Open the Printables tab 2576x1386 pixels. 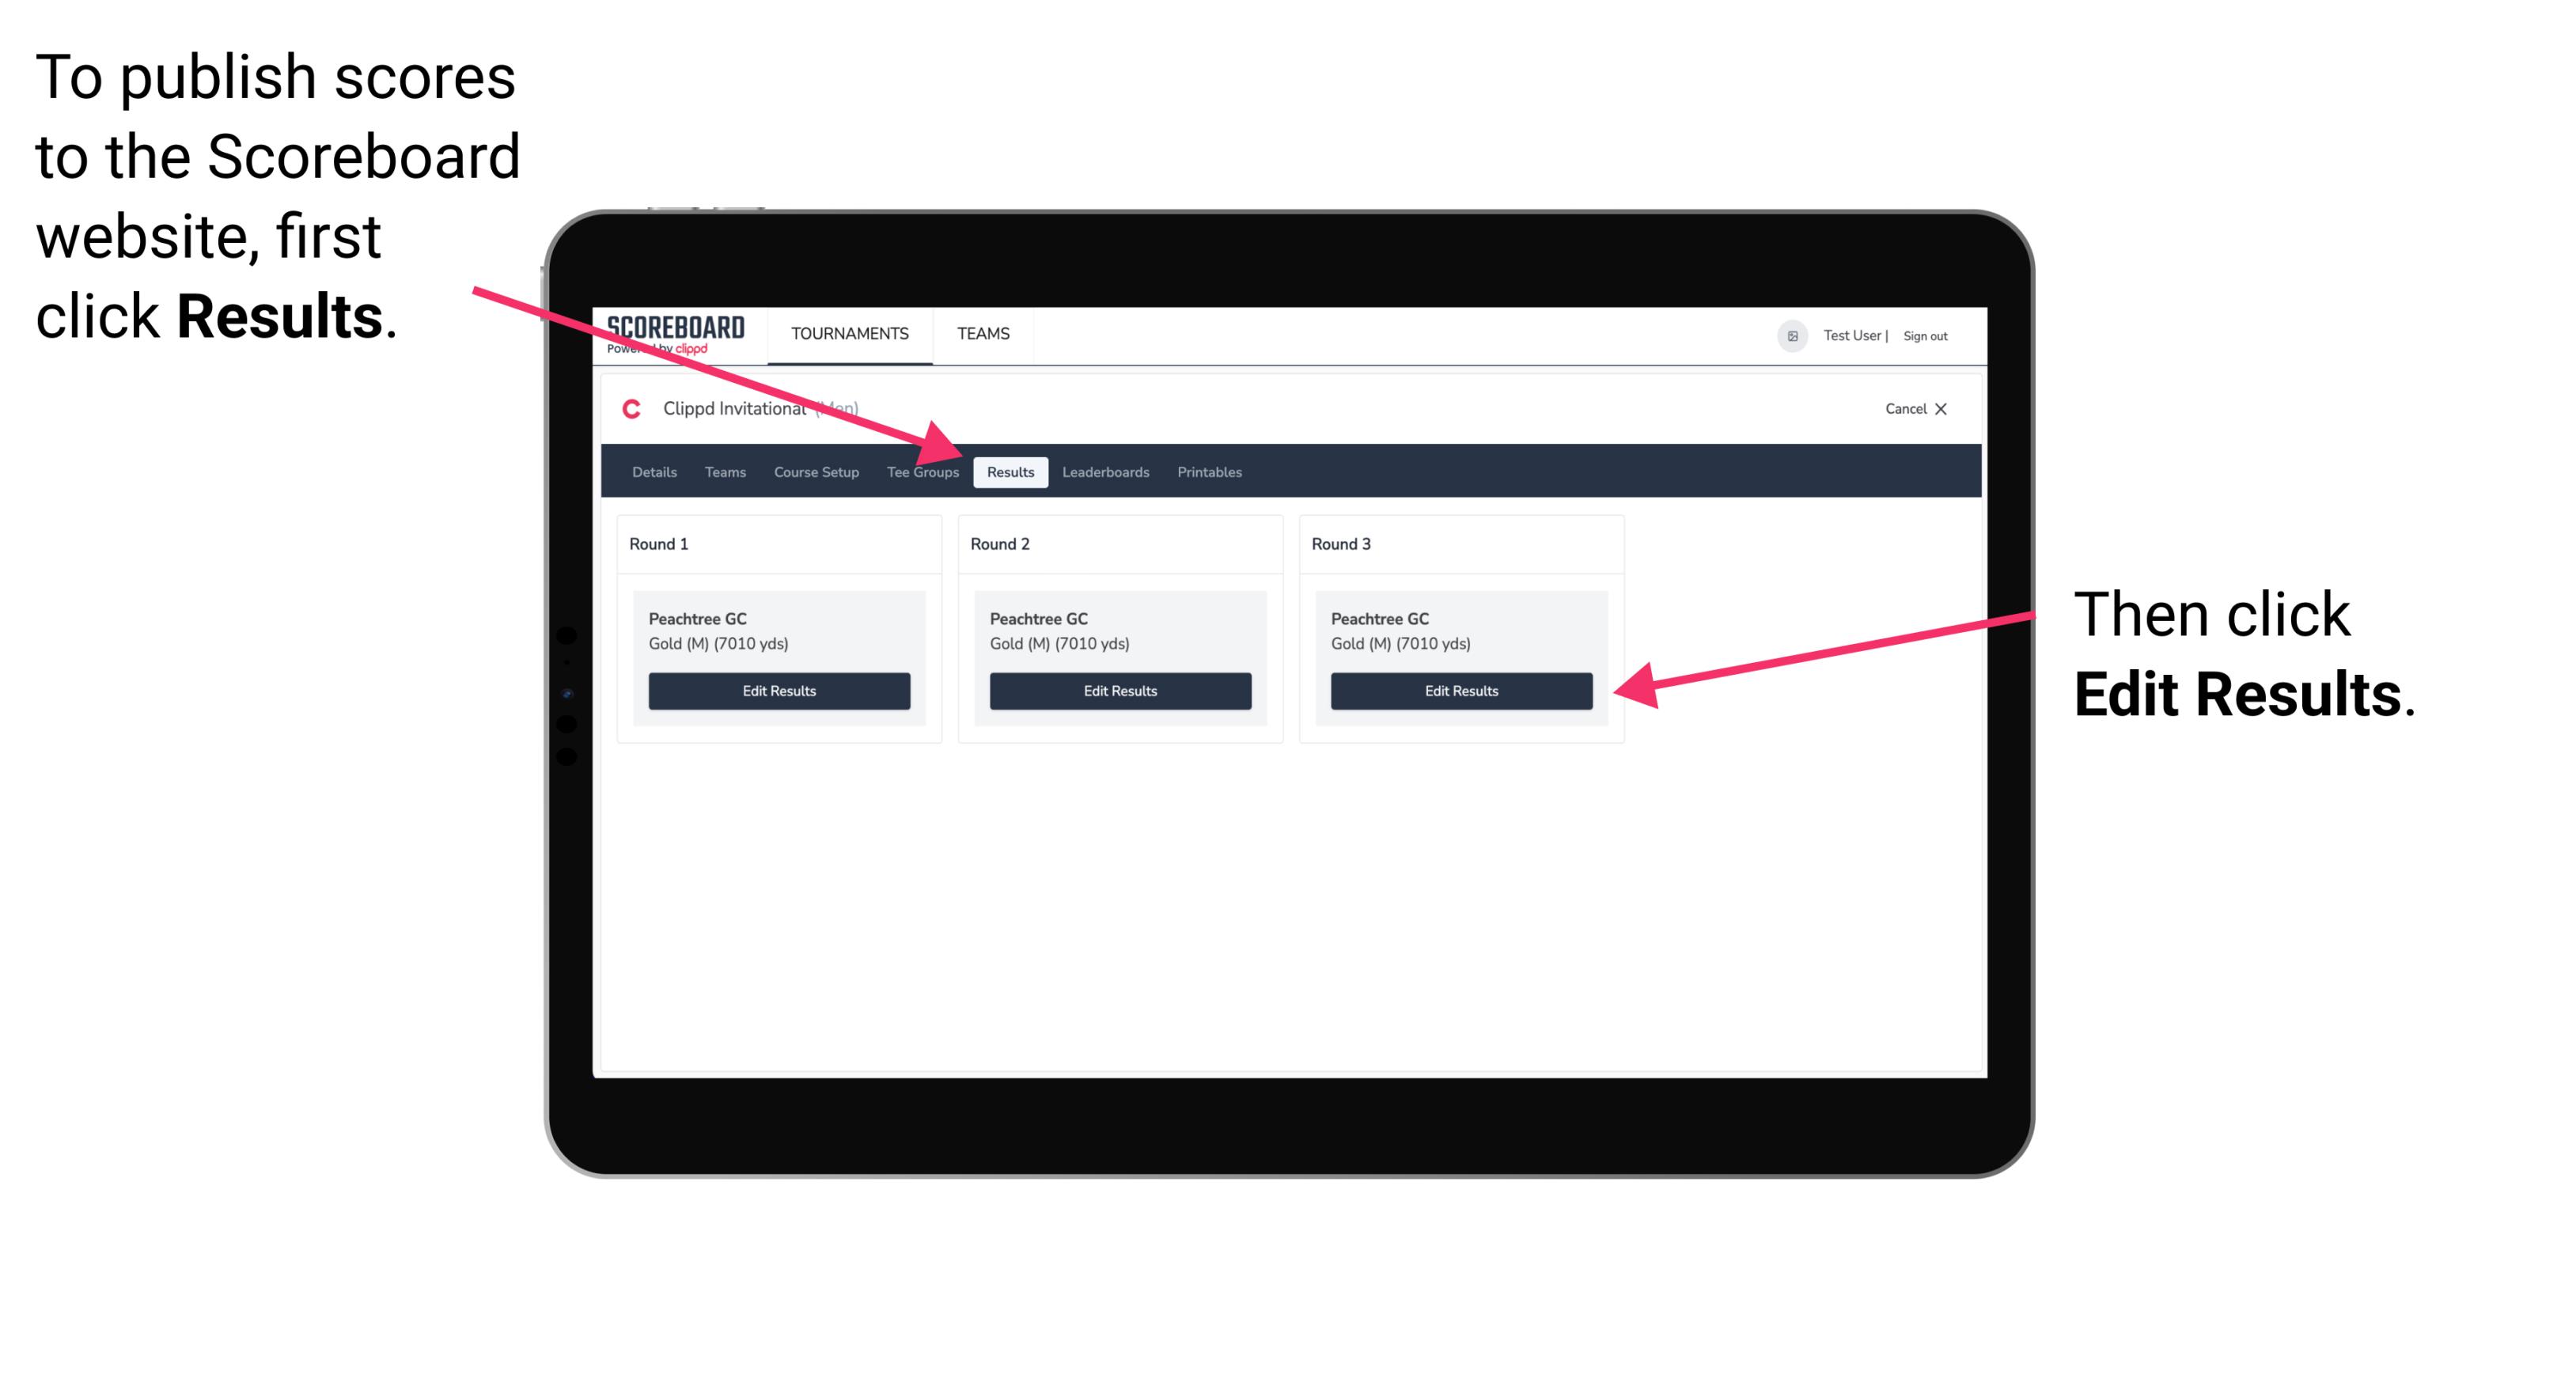[1209, 471]
